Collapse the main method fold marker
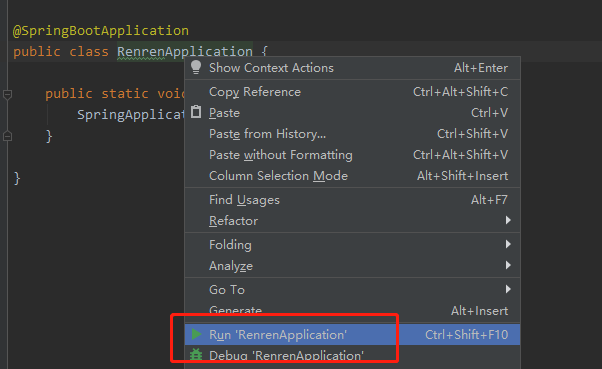The height and width of the screenshot is (369, 602). (7, 94)
